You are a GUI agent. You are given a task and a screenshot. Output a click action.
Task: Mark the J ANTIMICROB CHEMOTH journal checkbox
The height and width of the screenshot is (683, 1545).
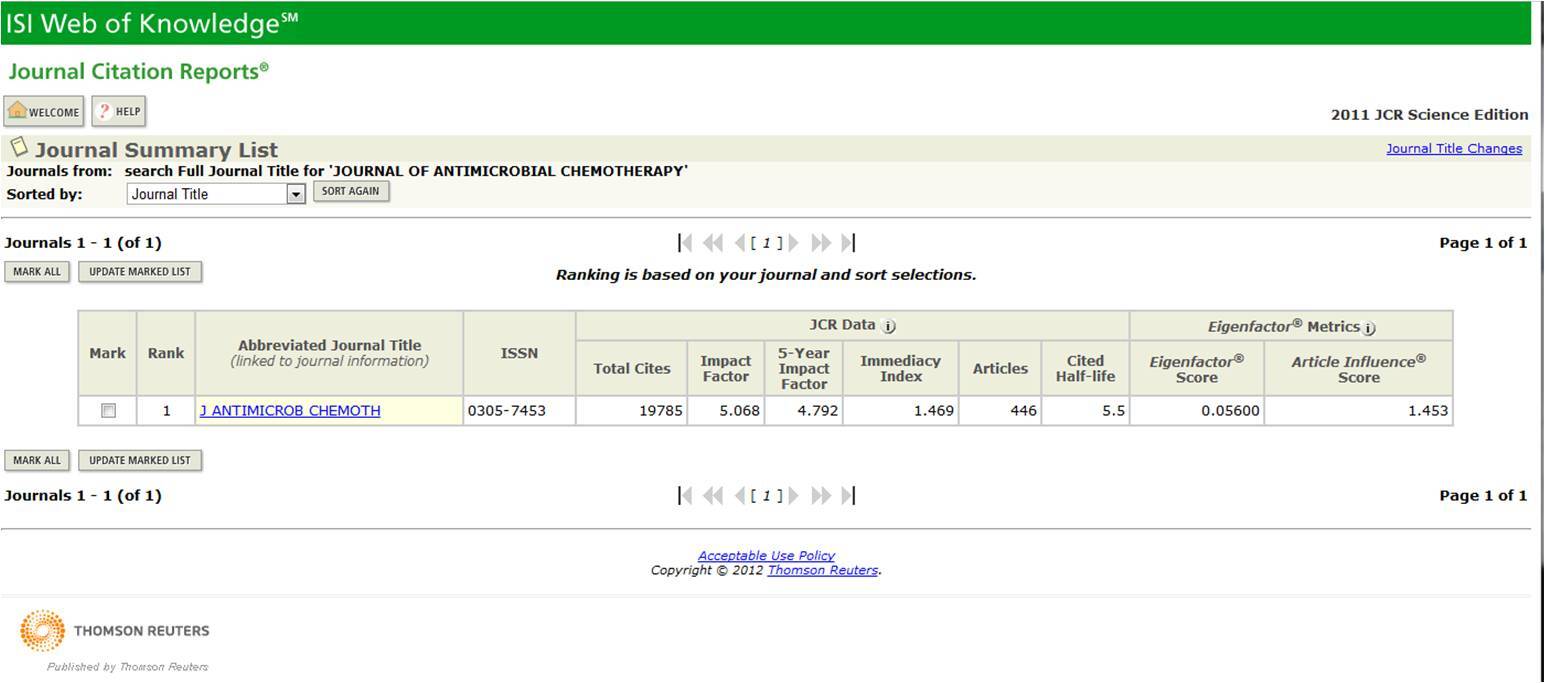108,410
